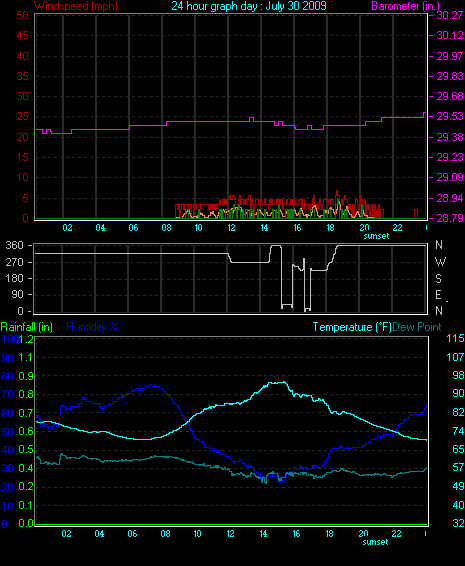Select temperature axis value 57
Image resolution: width=465 pixels, height=566 pixels.
(458, 467)
